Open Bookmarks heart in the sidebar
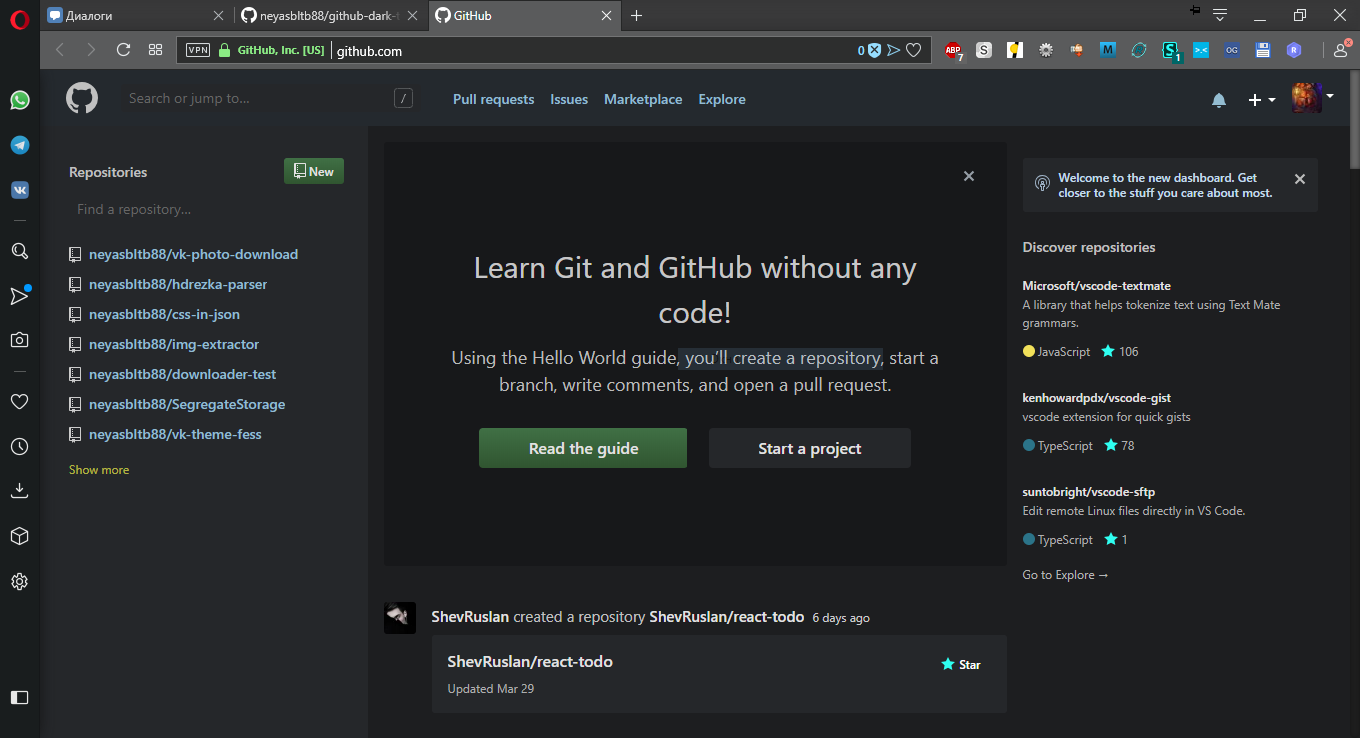 click(19, 401)
